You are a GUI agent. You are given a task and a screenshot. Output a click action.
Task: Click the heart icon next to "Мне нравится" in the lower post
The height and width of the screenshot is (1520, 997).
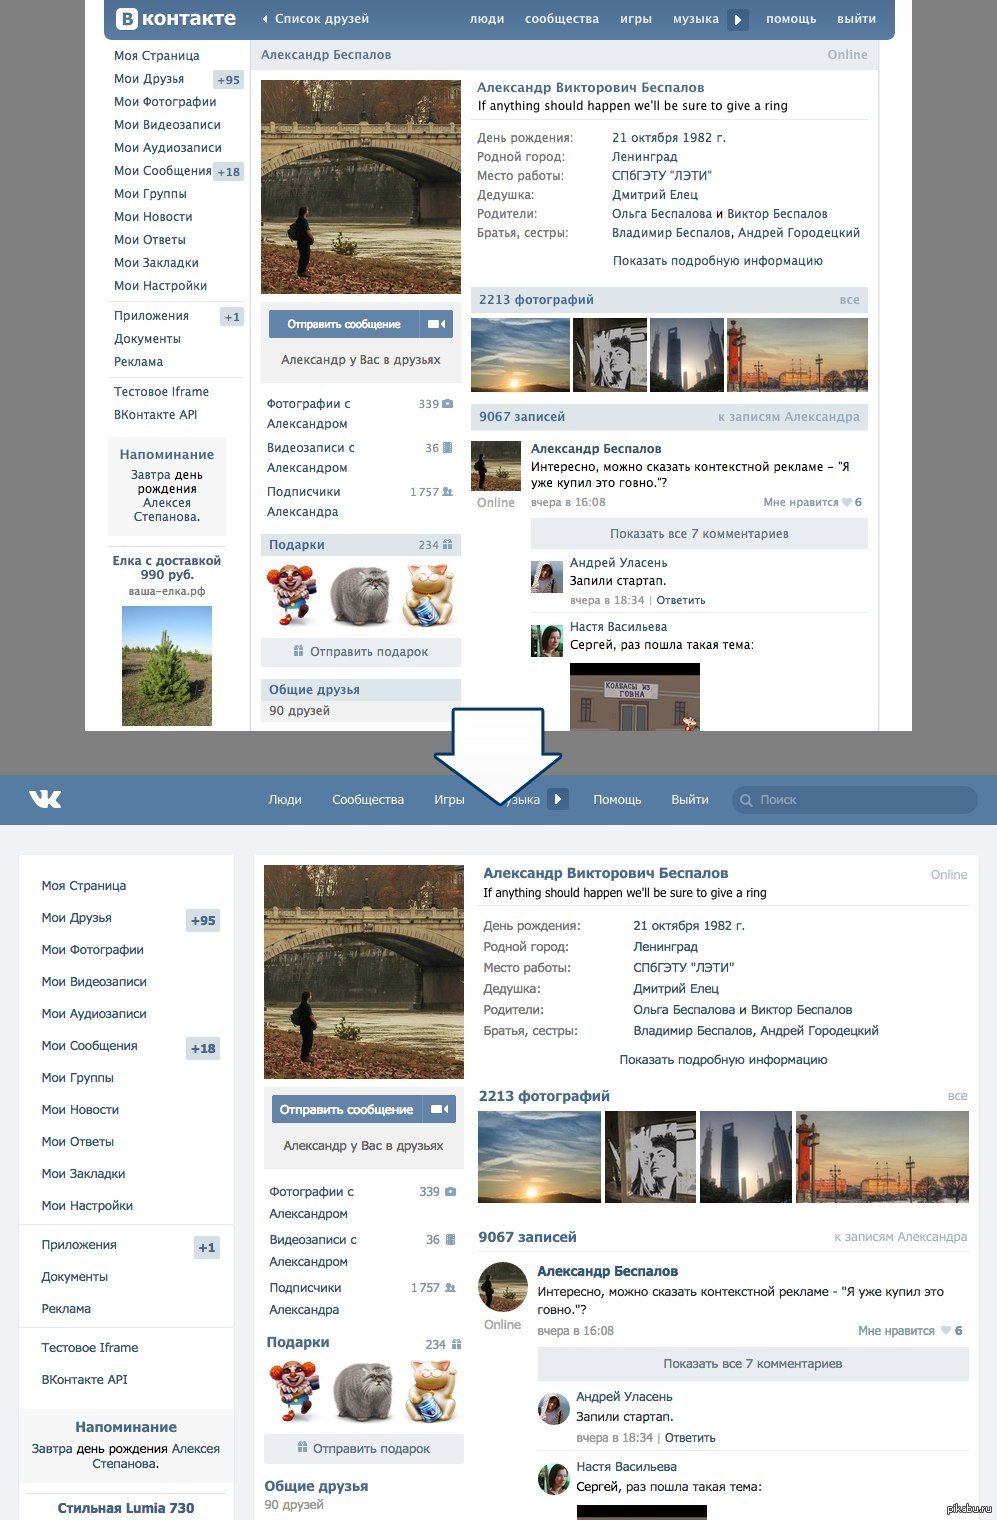tap(944, 1331)
